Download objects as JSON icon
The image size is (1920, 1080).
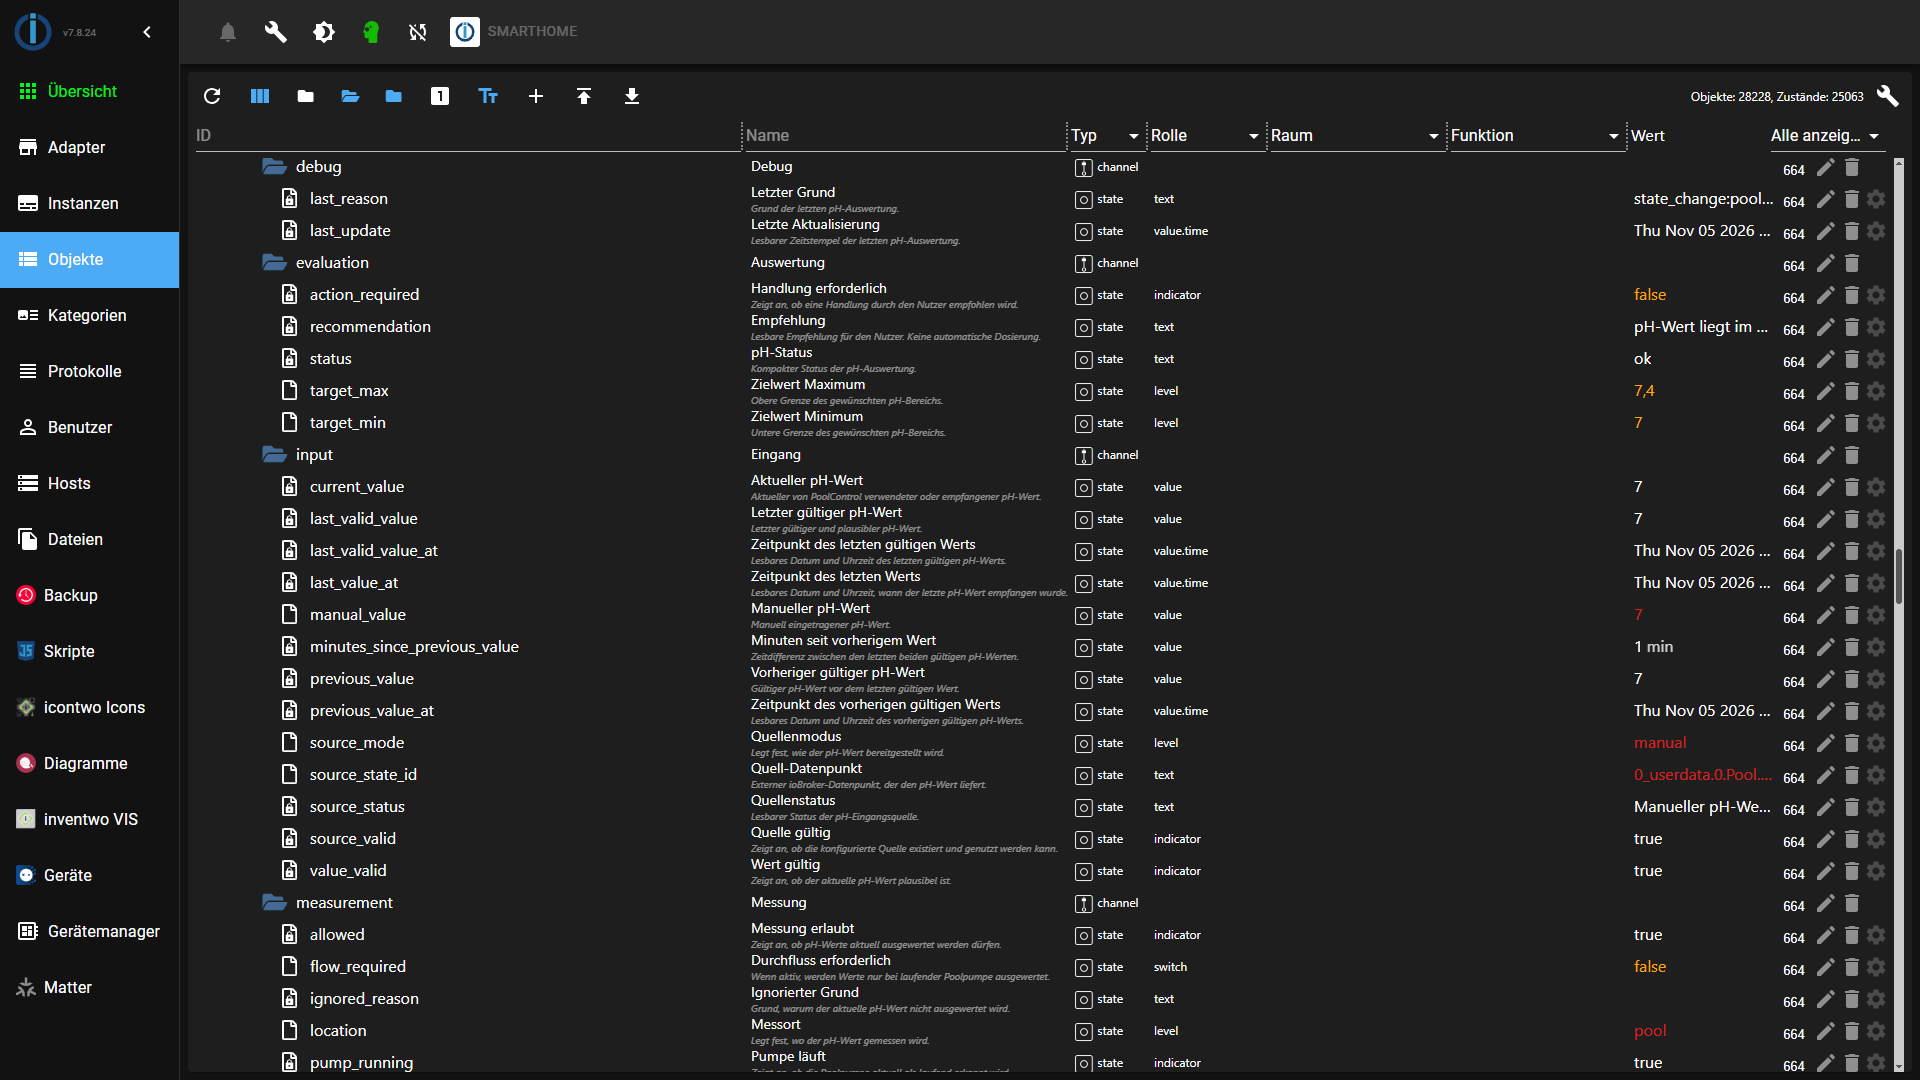coord(632,96)
